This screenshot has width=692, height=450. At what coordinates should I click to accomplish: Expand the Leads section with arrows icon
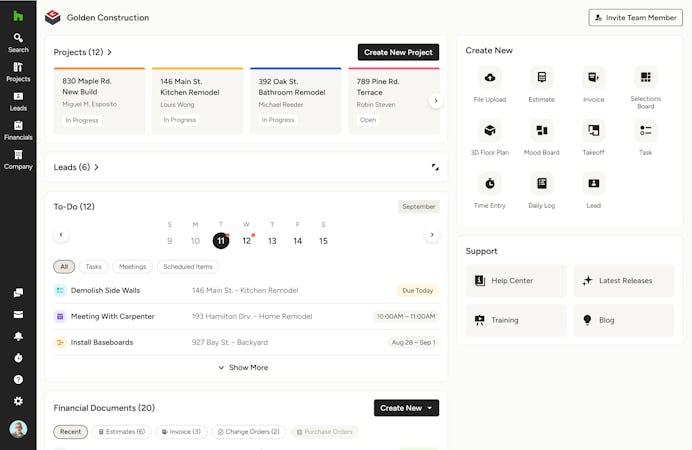[x=435, y=167]
